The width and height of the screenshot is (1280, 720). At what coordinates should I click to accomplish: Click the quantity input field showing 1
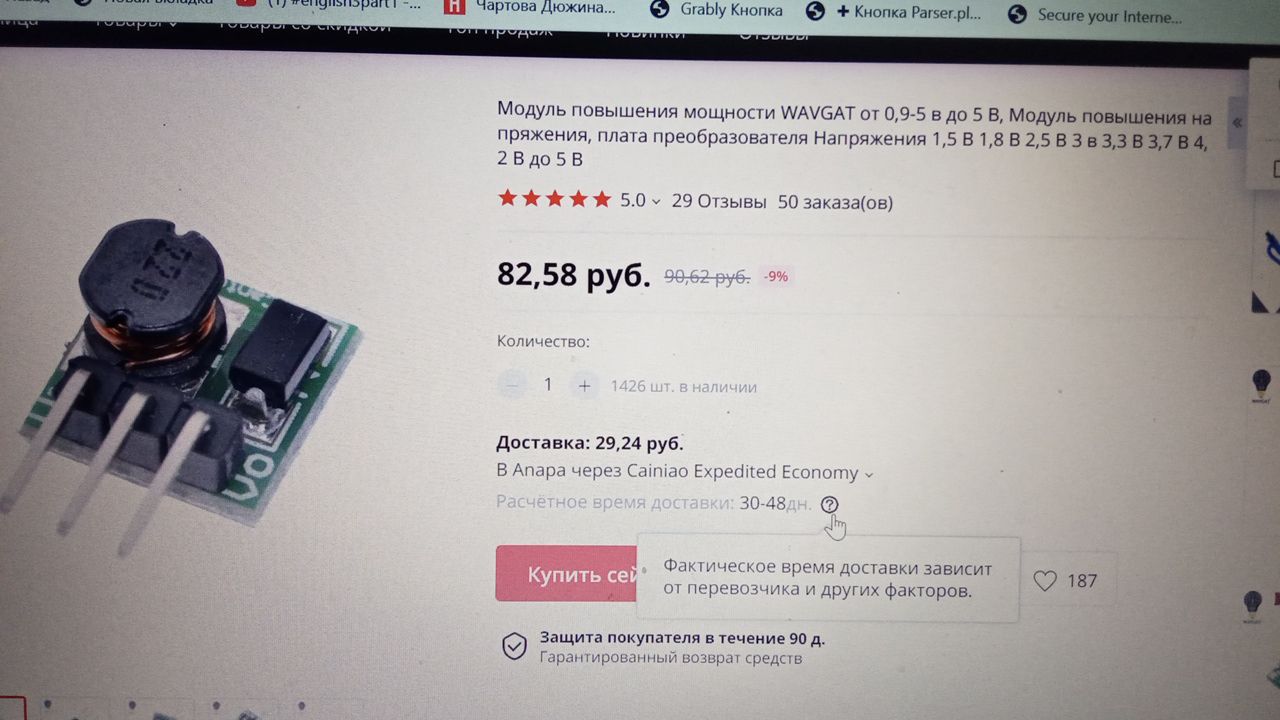(548, 385)
